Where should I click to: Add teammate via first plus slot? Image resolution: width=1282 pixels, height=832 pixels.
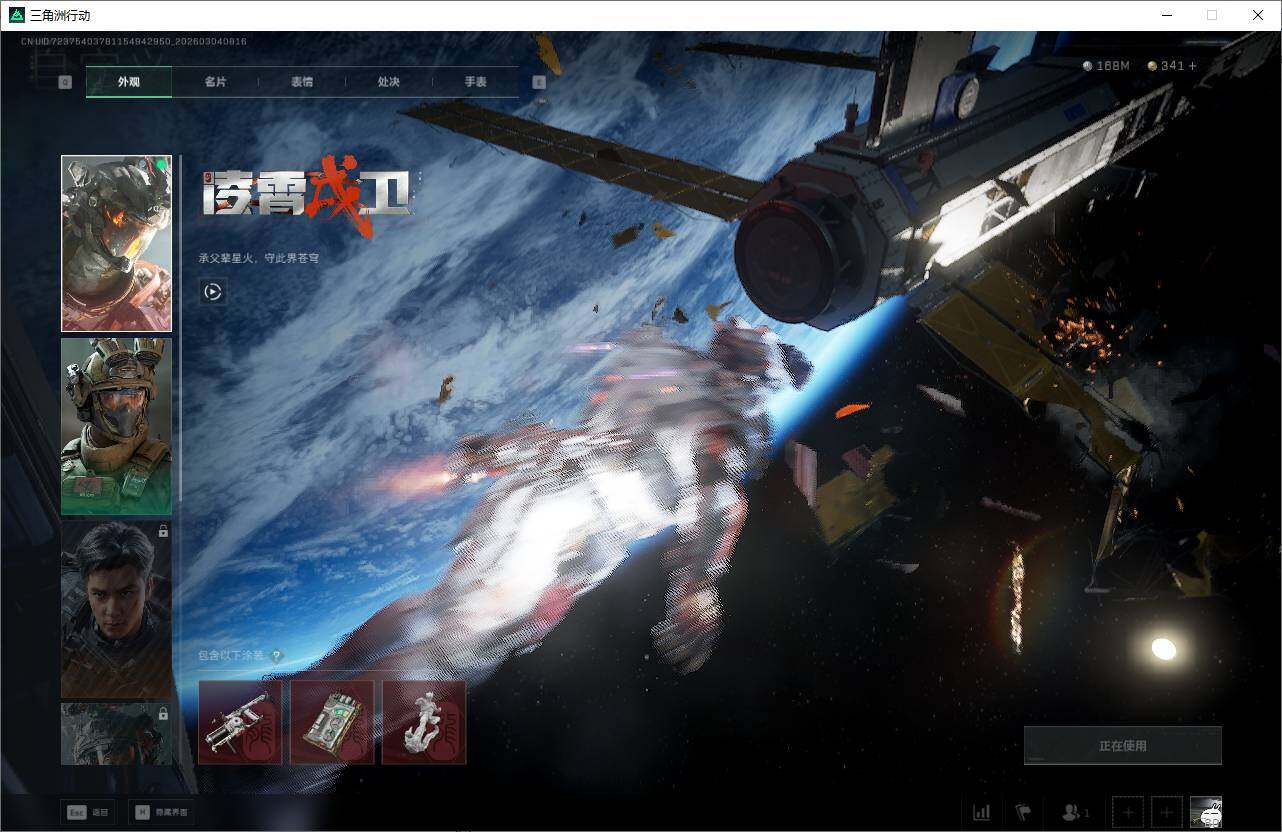click(1127, 812)
